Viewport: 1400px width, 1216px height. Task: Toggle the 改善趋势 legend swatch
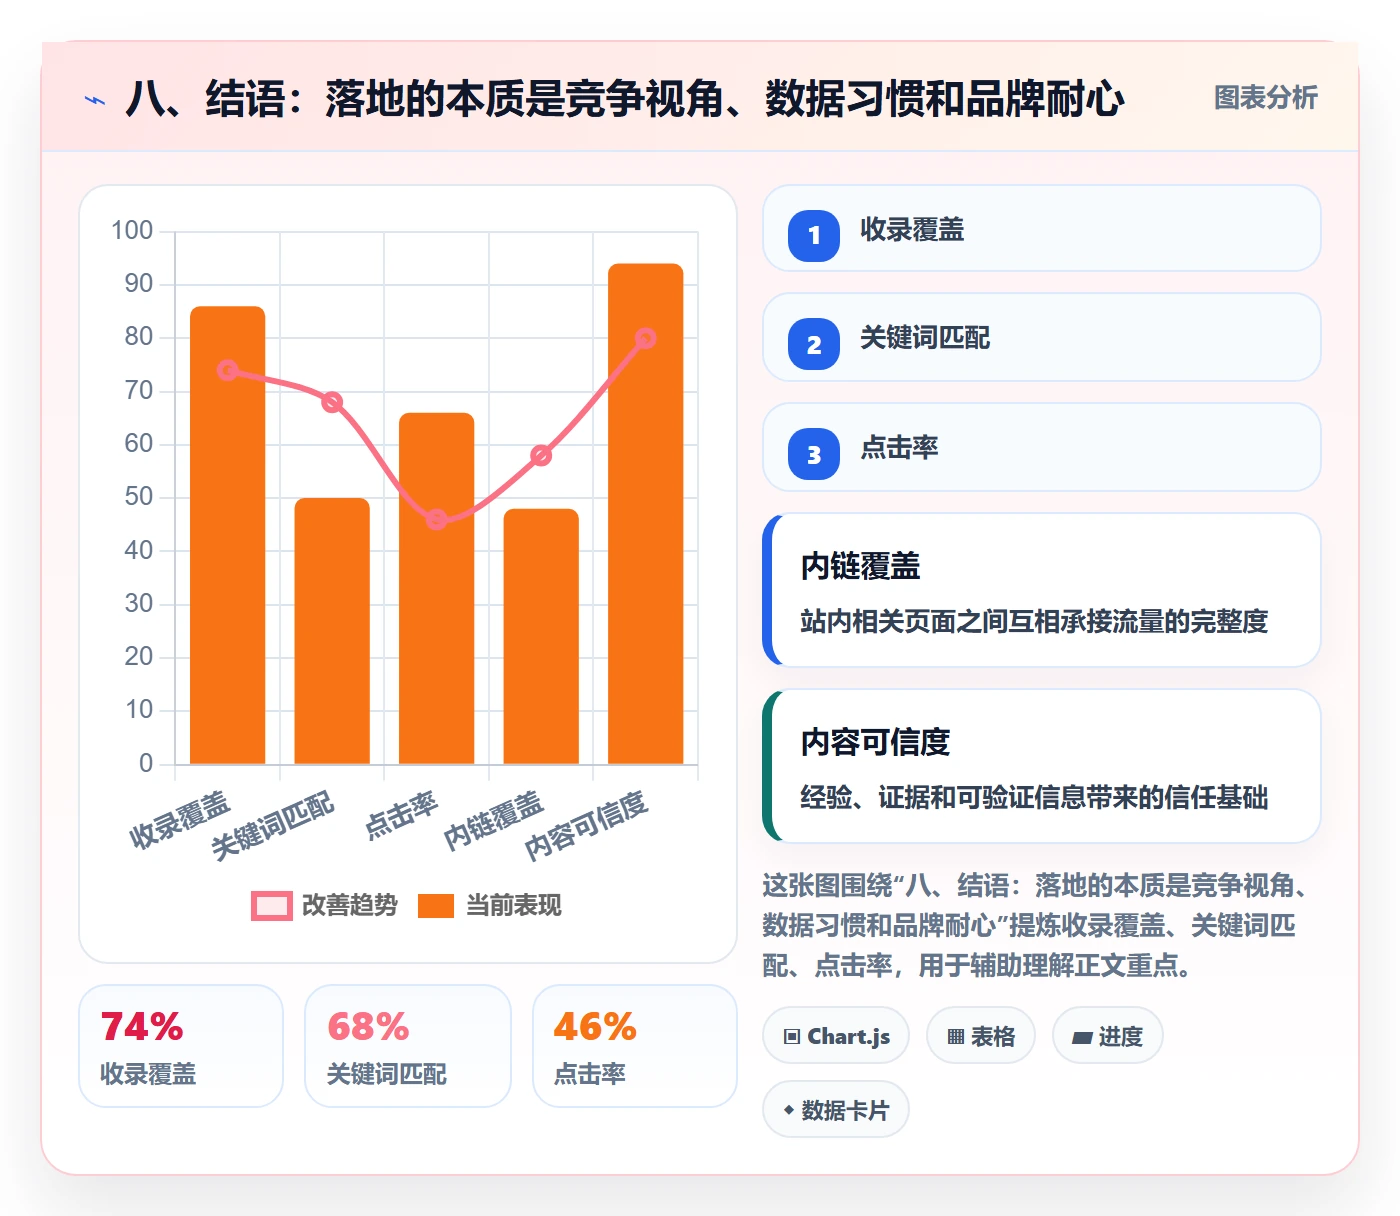click(271, 906)
